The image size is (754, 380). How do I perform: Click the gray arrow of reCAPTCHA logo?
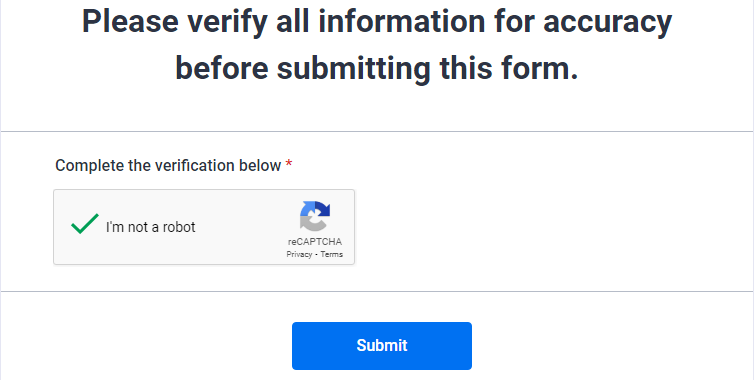(310, 224)
